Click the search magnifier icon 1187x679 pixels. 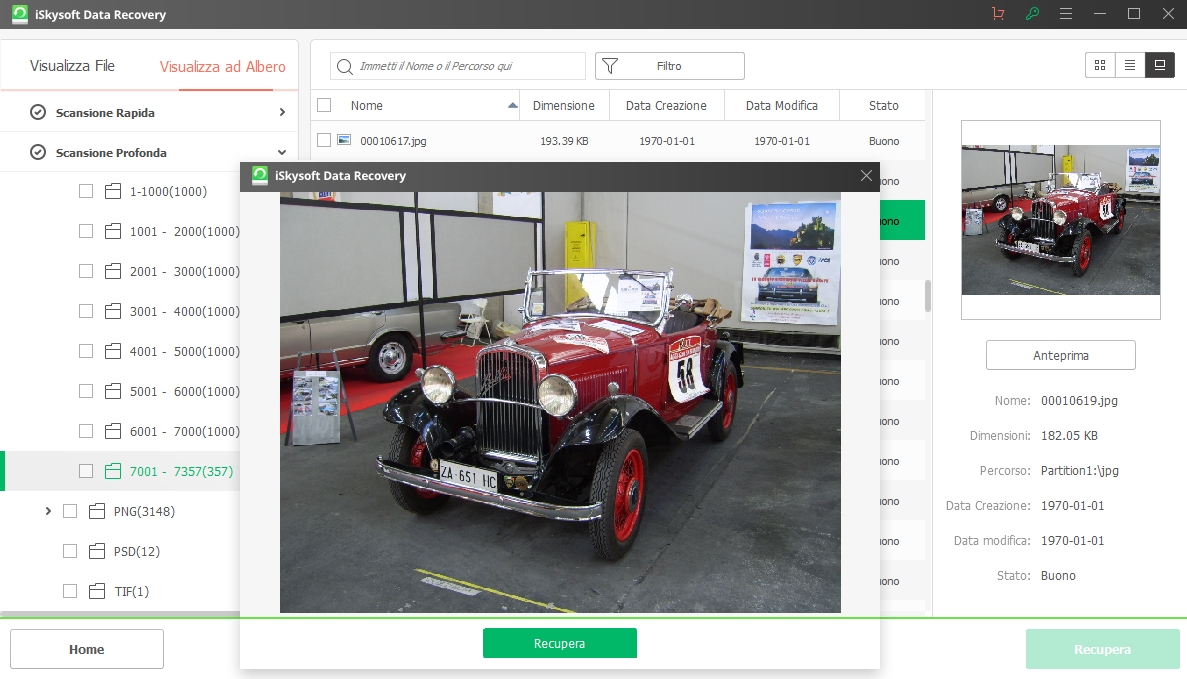tap(344, 67)
